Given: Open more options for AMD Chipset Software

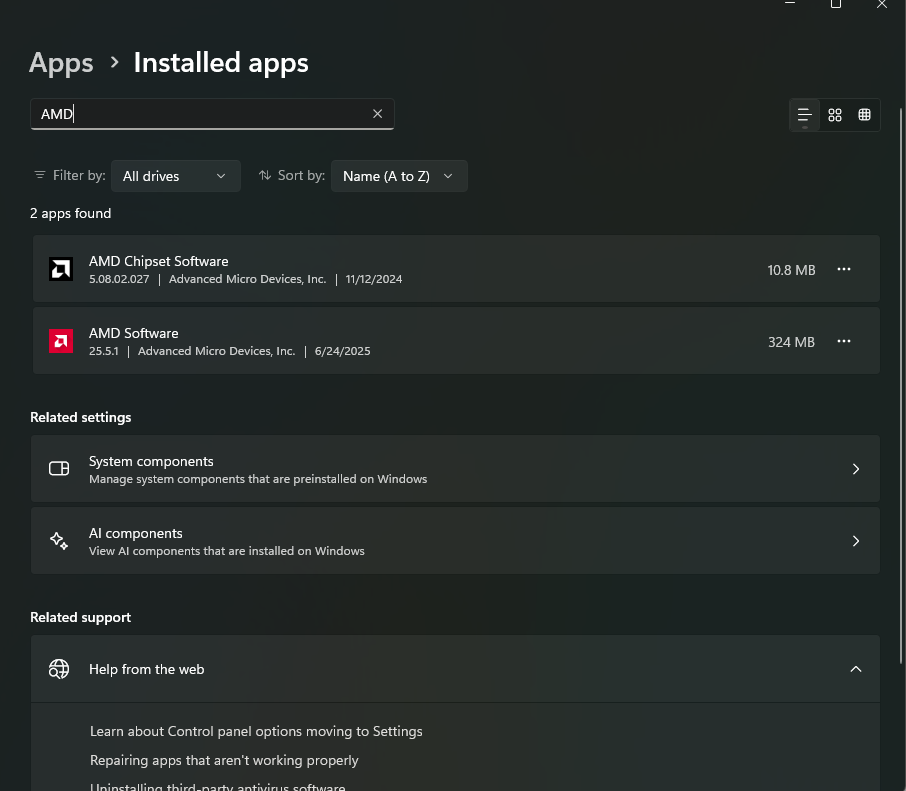Looking at the screenshot, I should [844, 269].
